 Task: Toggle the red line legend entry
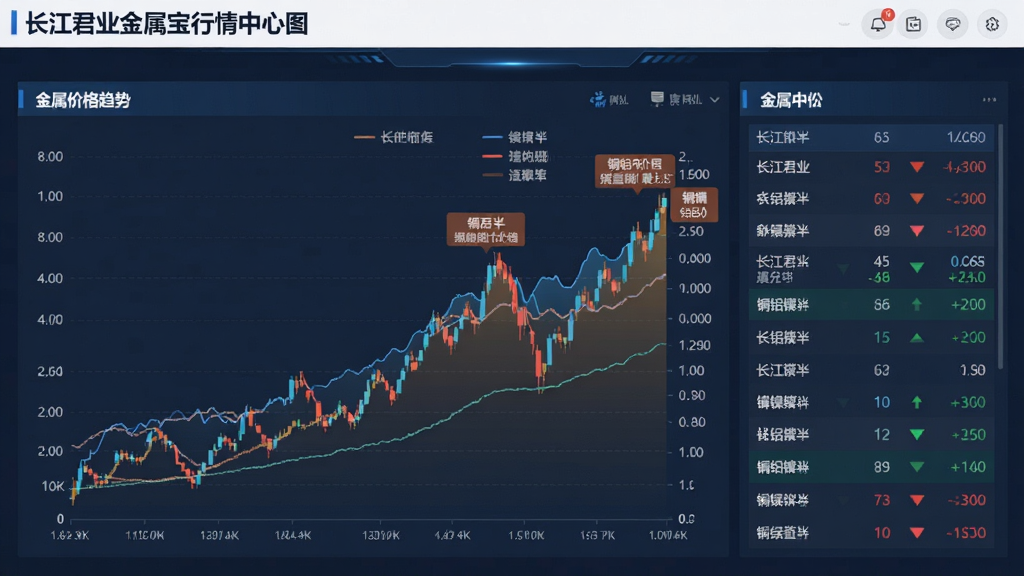coord(515,156)
